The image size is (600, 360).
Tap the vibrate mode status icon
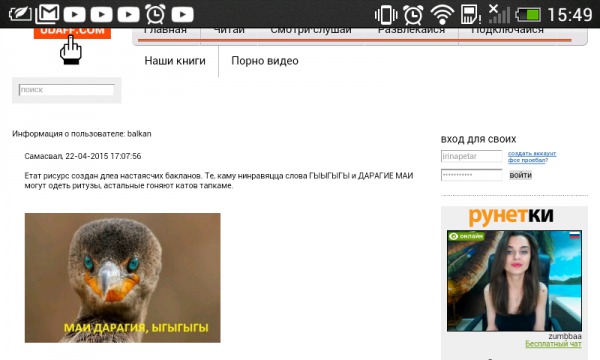coord(386,15)
